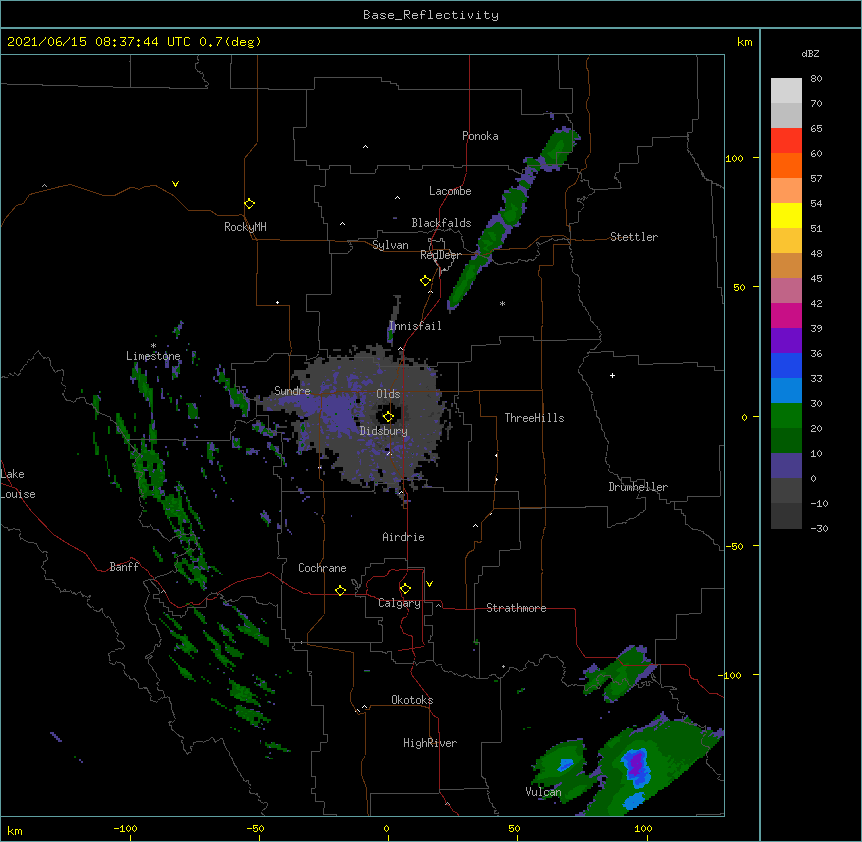Click the Ponoka city label

pyautogui.click(x=480, y=136)
